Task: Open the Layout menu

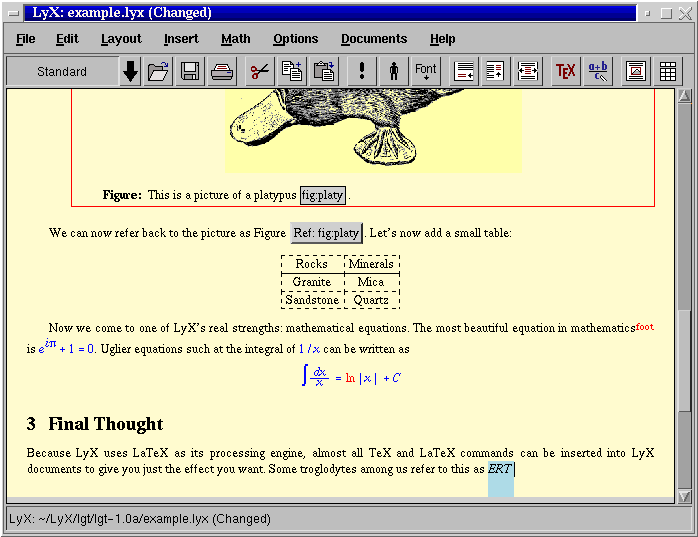Action: [121, 39]
